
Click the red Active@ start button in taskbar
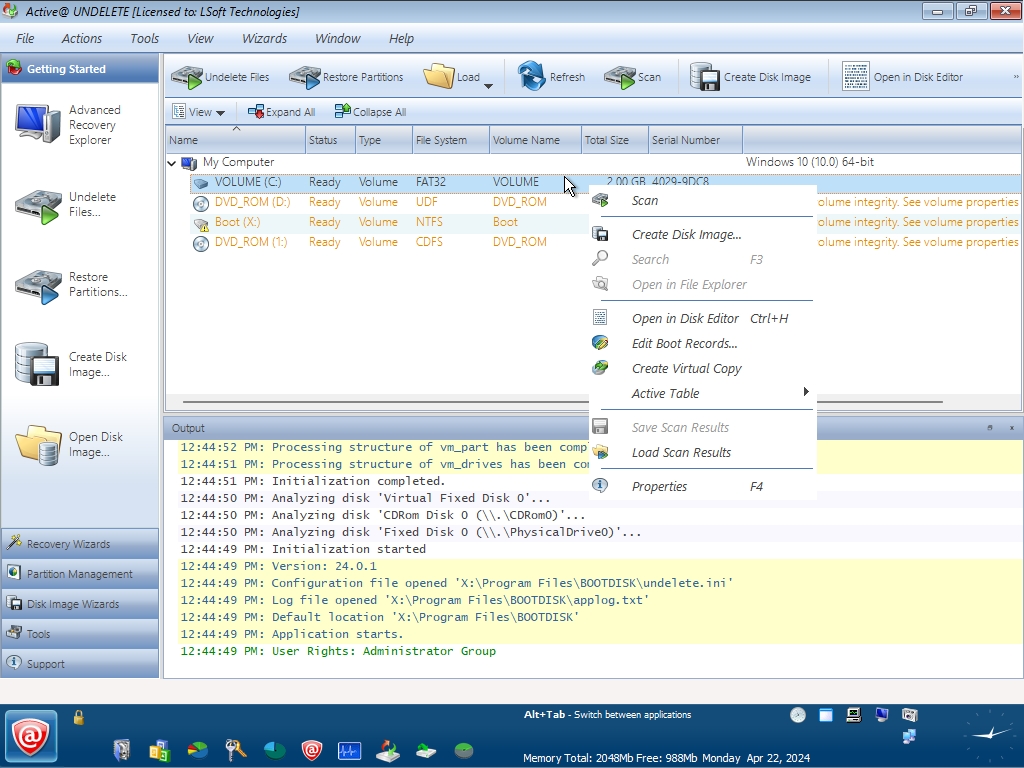[x=31, y=736]
